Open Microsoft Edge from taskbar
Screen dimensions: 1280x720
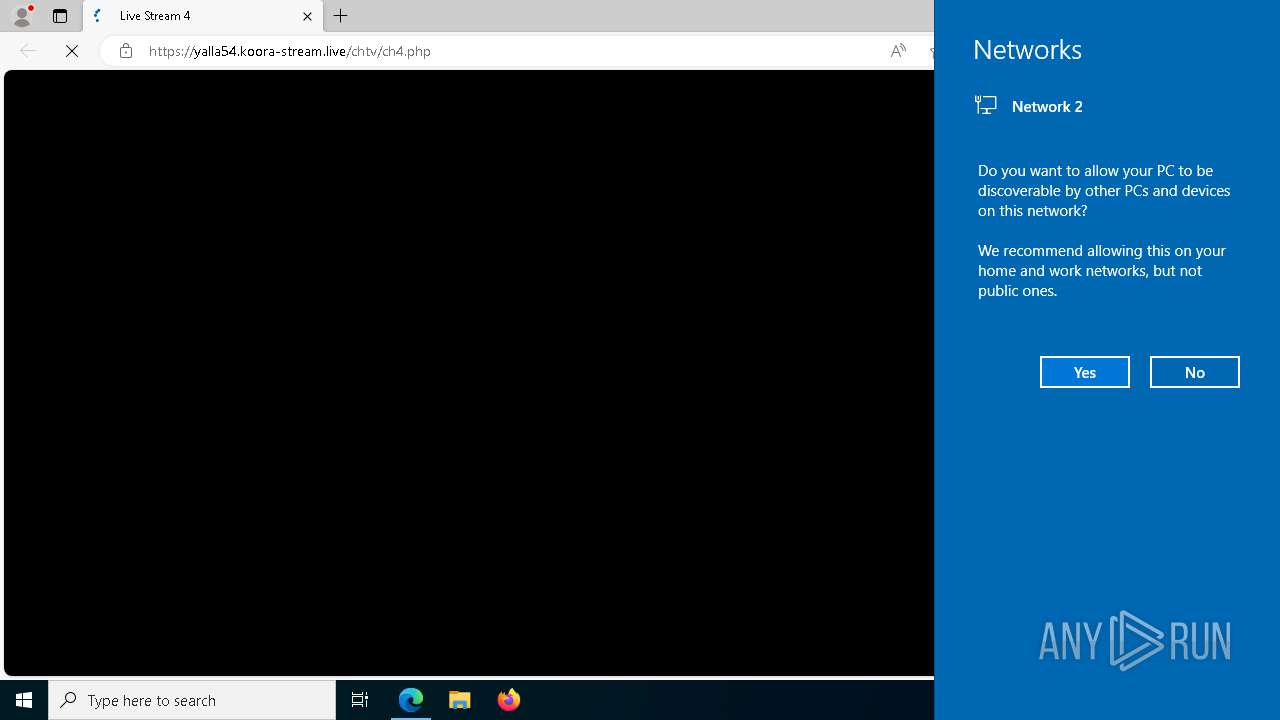click(x=411, y=700)
